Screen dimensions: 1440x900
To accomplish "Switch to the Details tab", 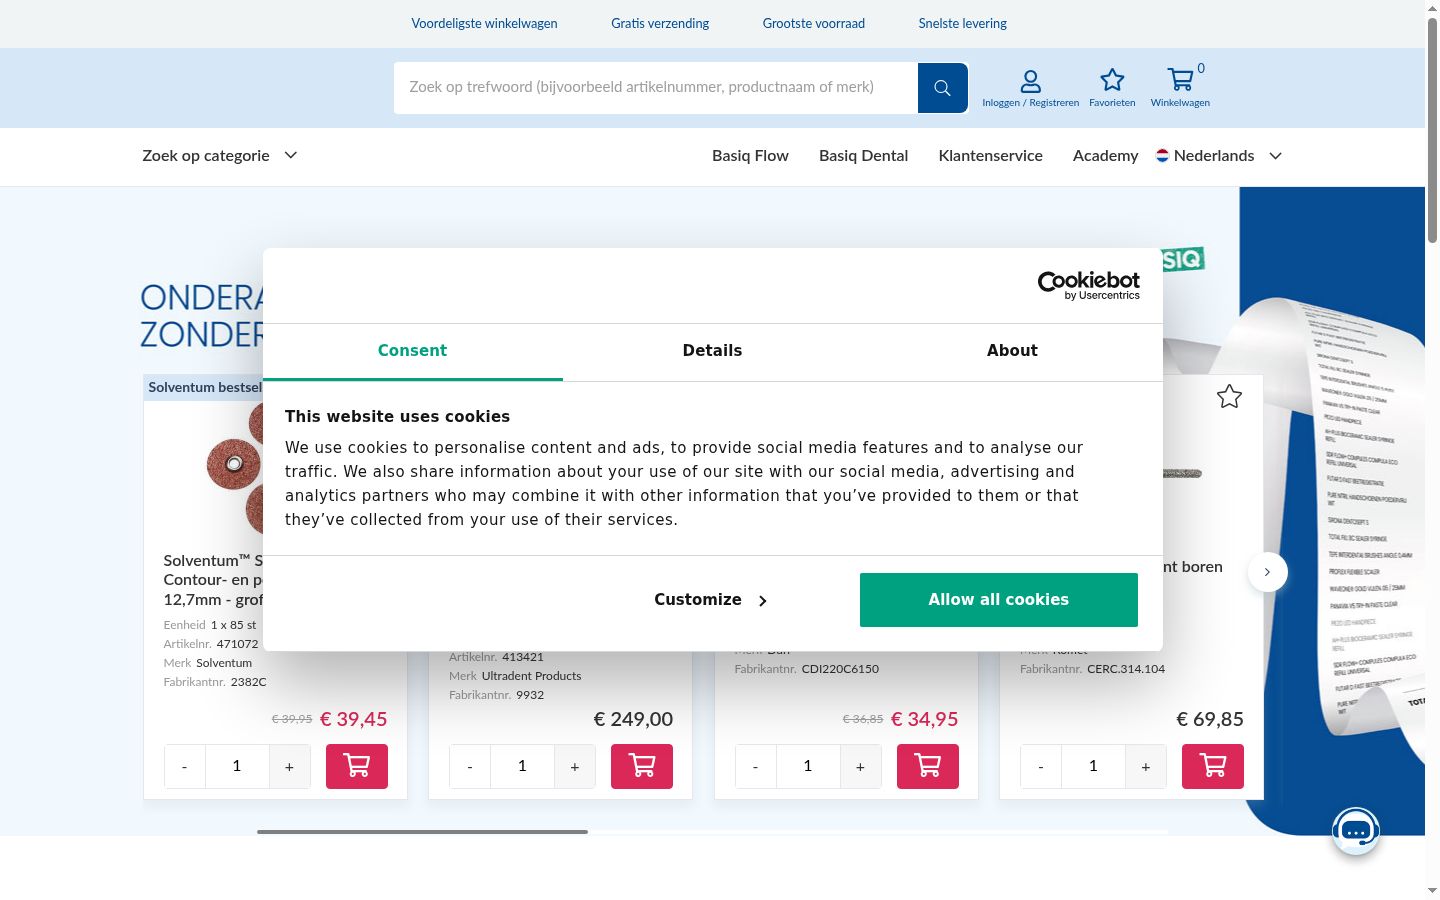I will 712,351.
